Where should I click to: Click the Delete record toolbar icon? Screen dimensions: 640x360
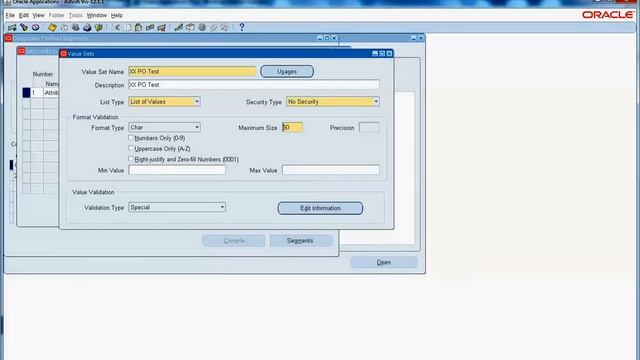click(x=162, y=27)
